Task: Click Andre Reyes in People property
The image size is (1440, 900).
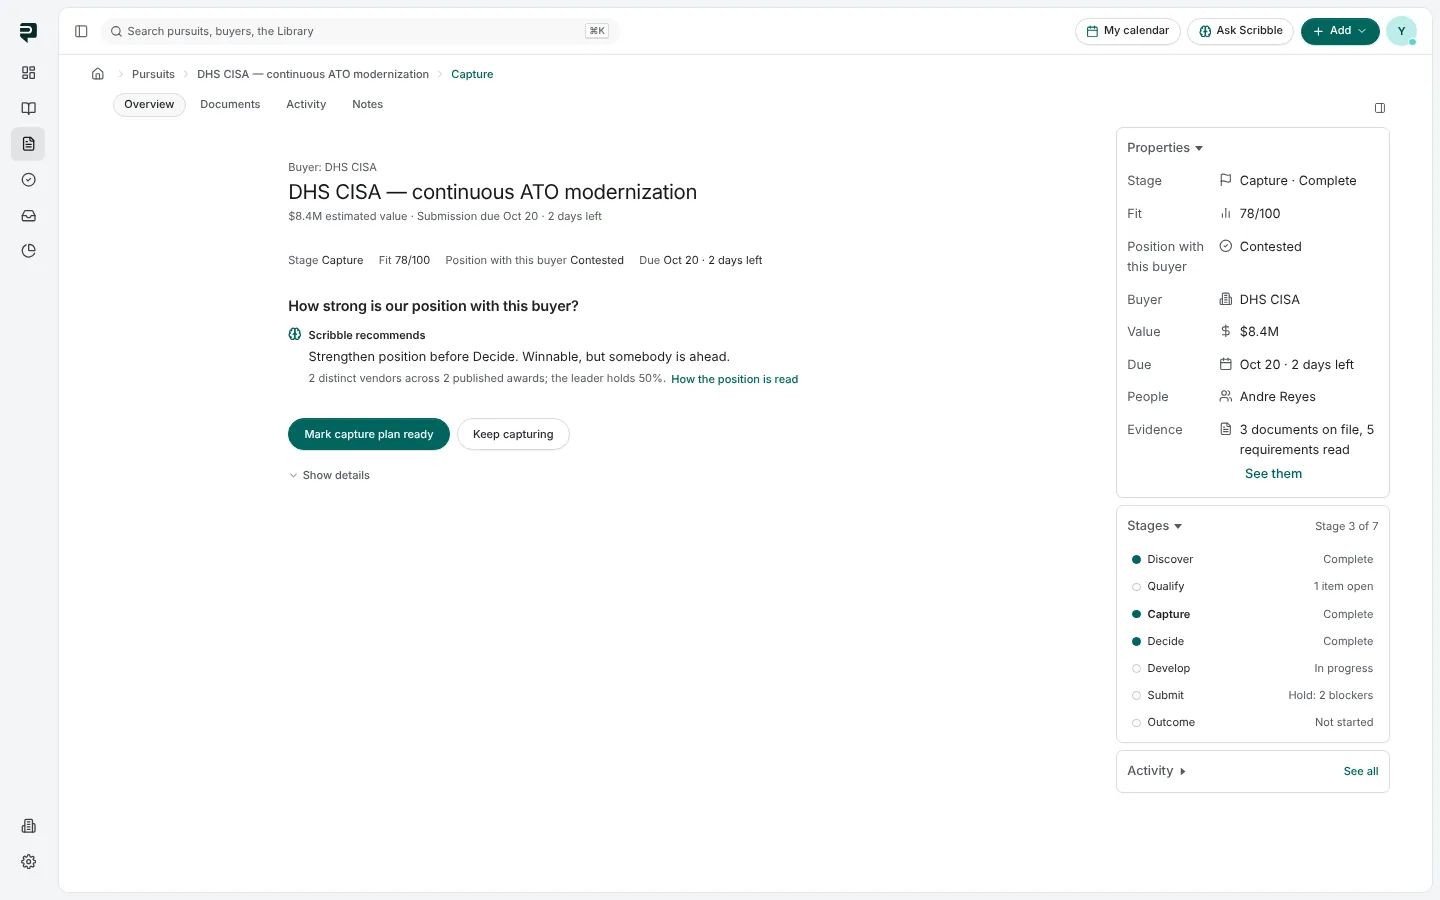Action: [x=1277, y=397]
